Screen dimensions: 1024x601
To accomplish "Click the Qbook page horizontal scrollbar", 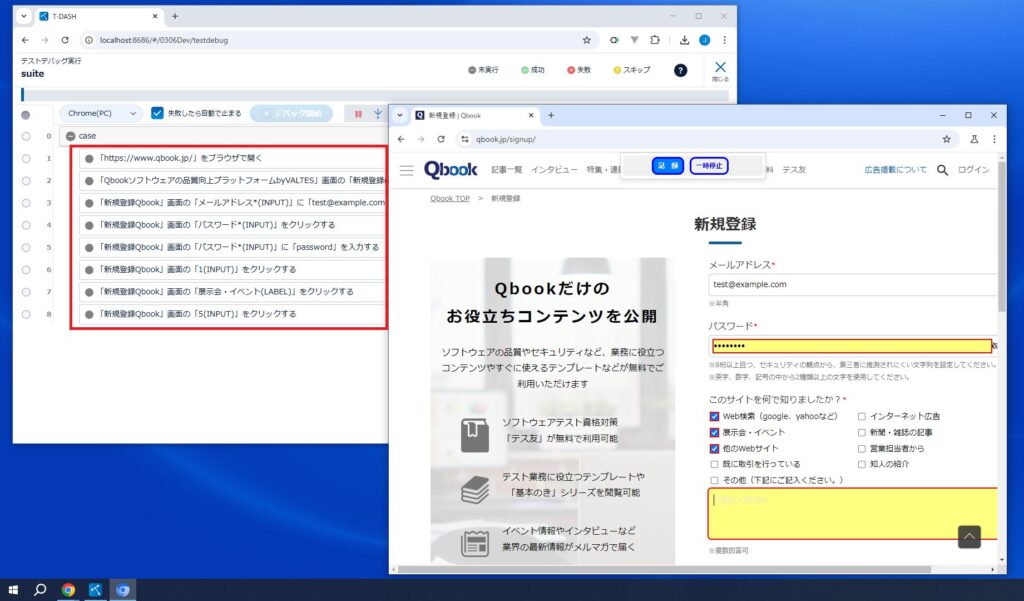I will pos(665,570).
